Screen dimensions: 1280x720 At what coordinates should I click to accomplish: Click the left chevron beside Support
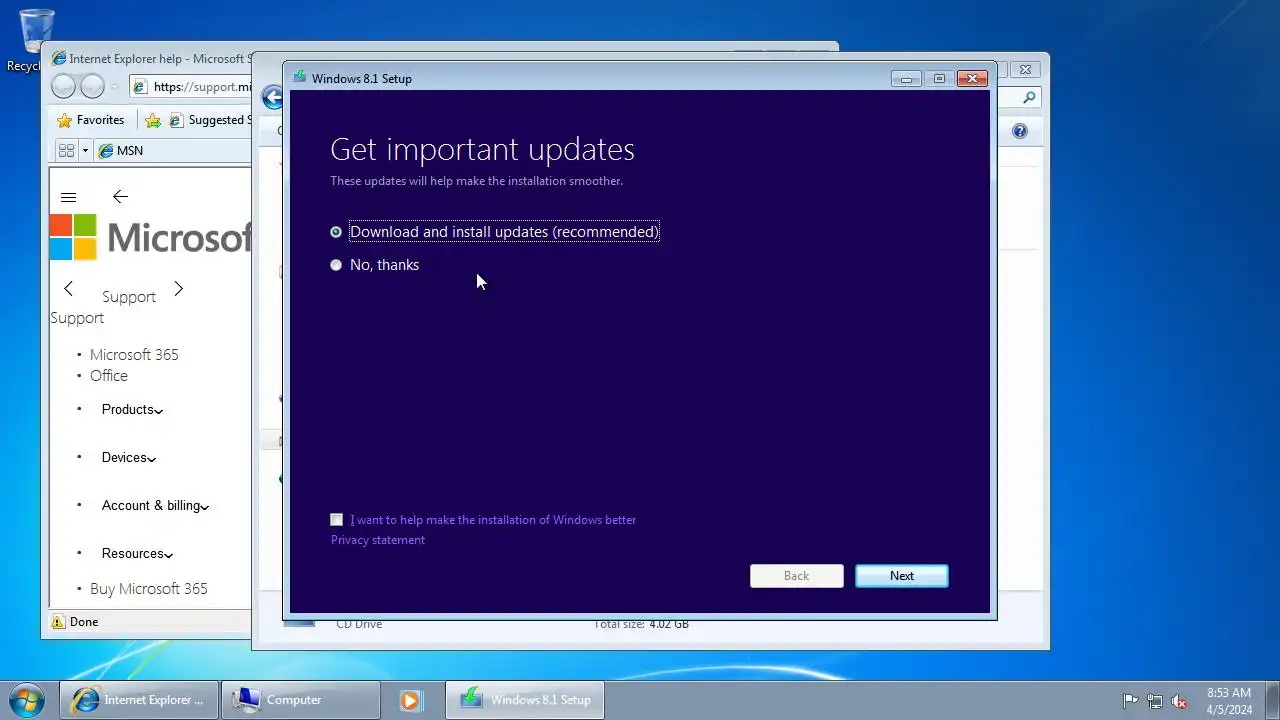(x=68, y=289)
